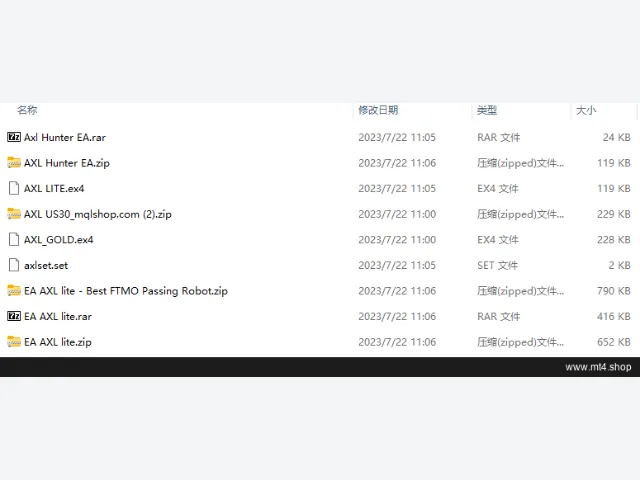Click the 790 KB size cell
The image size is (640, 480).
pos(613,291)
